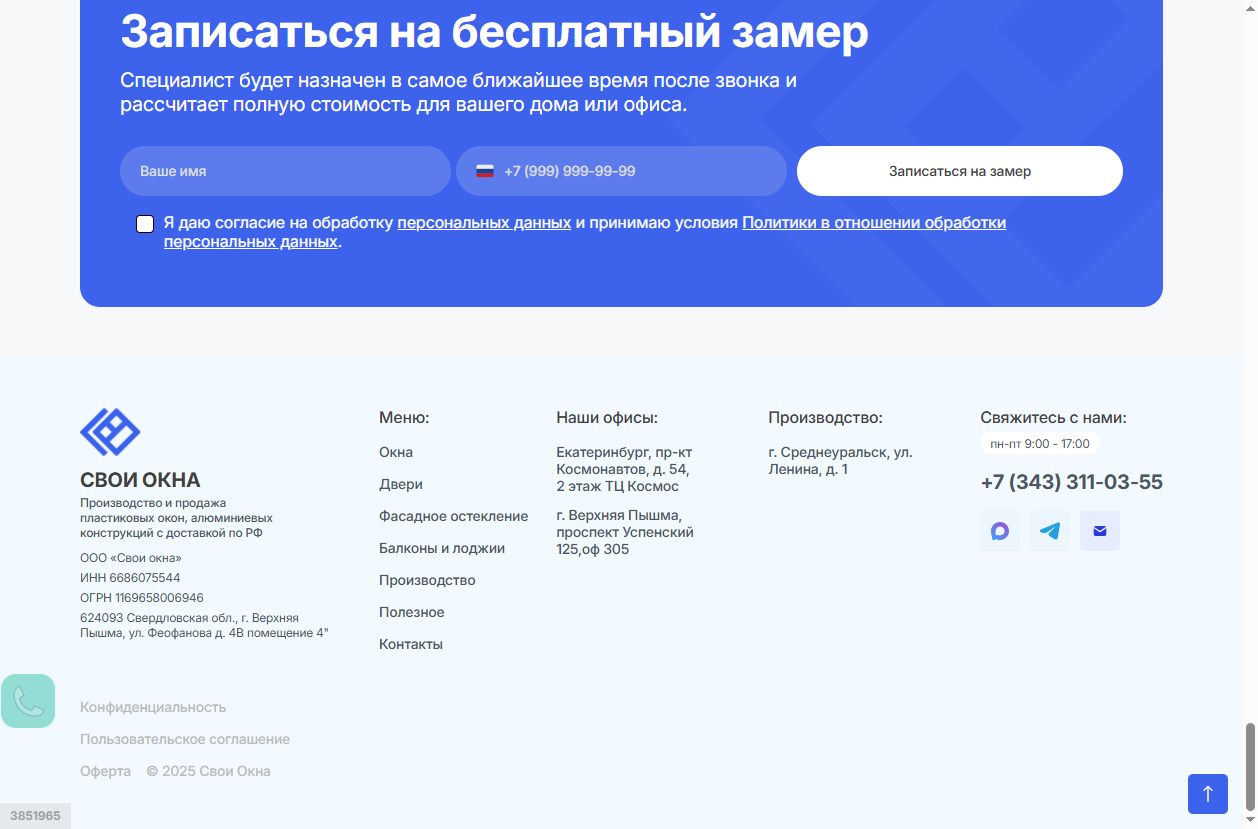Image resolution: width=1258 pixels, height=829 pixels.
Task: Click the Свяжитесь с нами heading
Action: 1053,418
